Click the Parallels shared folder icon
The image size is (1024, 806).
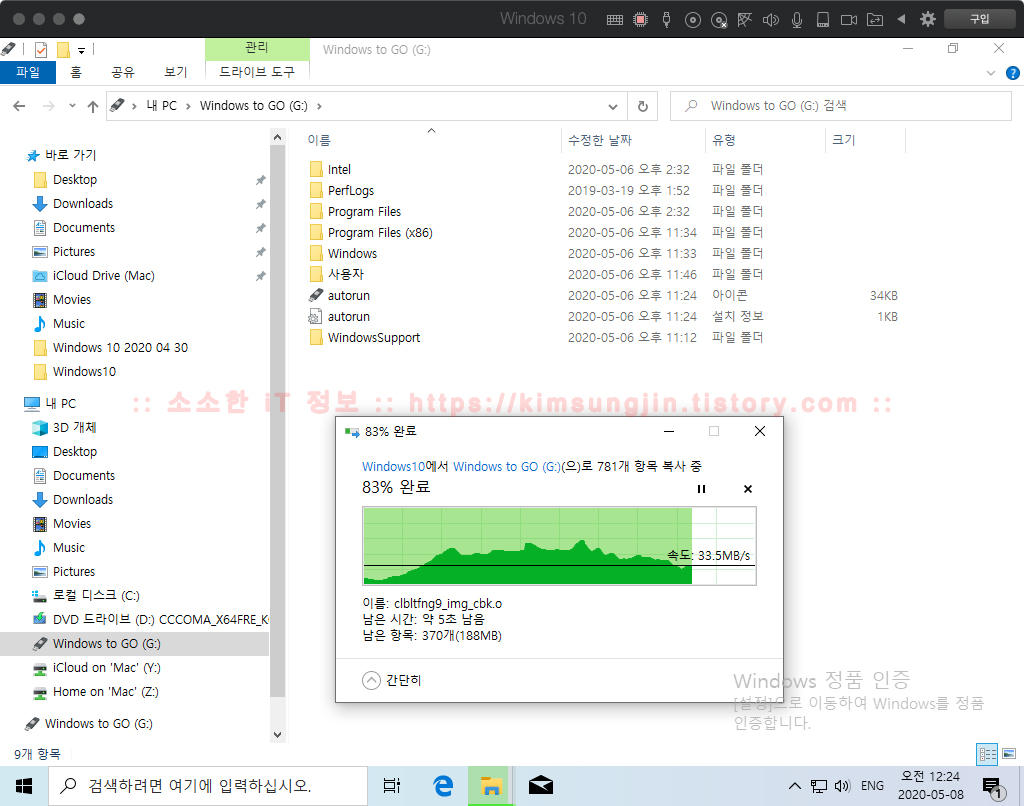coord(875,20)
